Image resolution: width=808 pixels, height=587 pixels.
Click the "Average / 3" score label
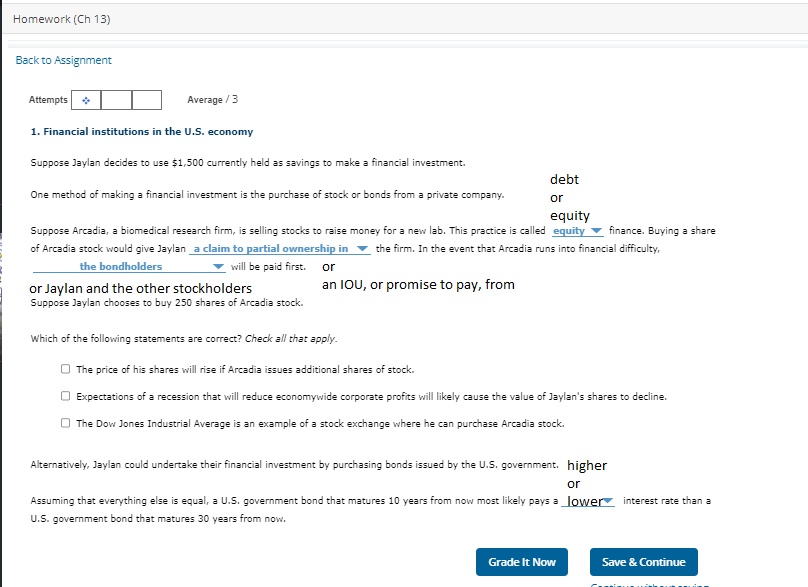212,100
